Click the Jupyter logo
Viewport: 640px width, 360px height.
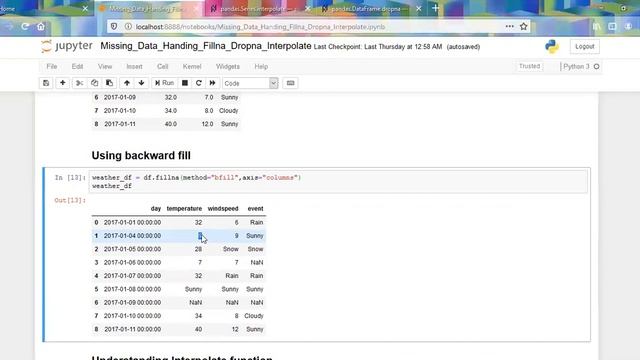click(67, 46)
